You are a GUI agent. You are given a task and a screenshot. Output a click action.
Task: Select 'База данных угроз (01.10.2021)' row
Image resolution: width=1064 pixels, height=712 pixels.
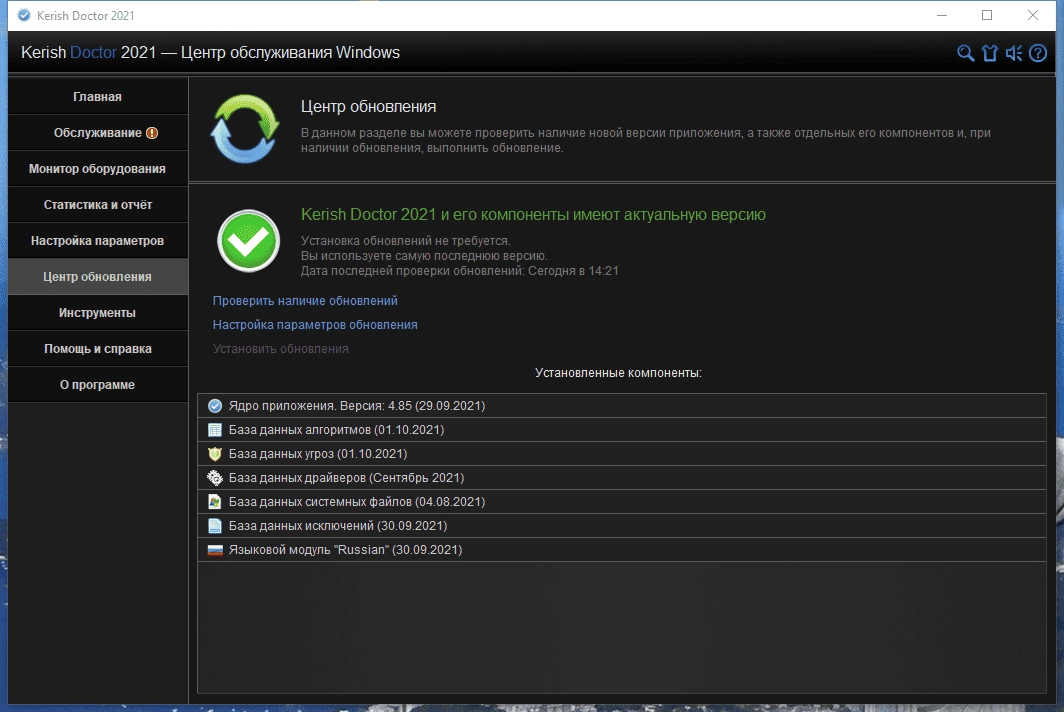[x=622, y=454]
